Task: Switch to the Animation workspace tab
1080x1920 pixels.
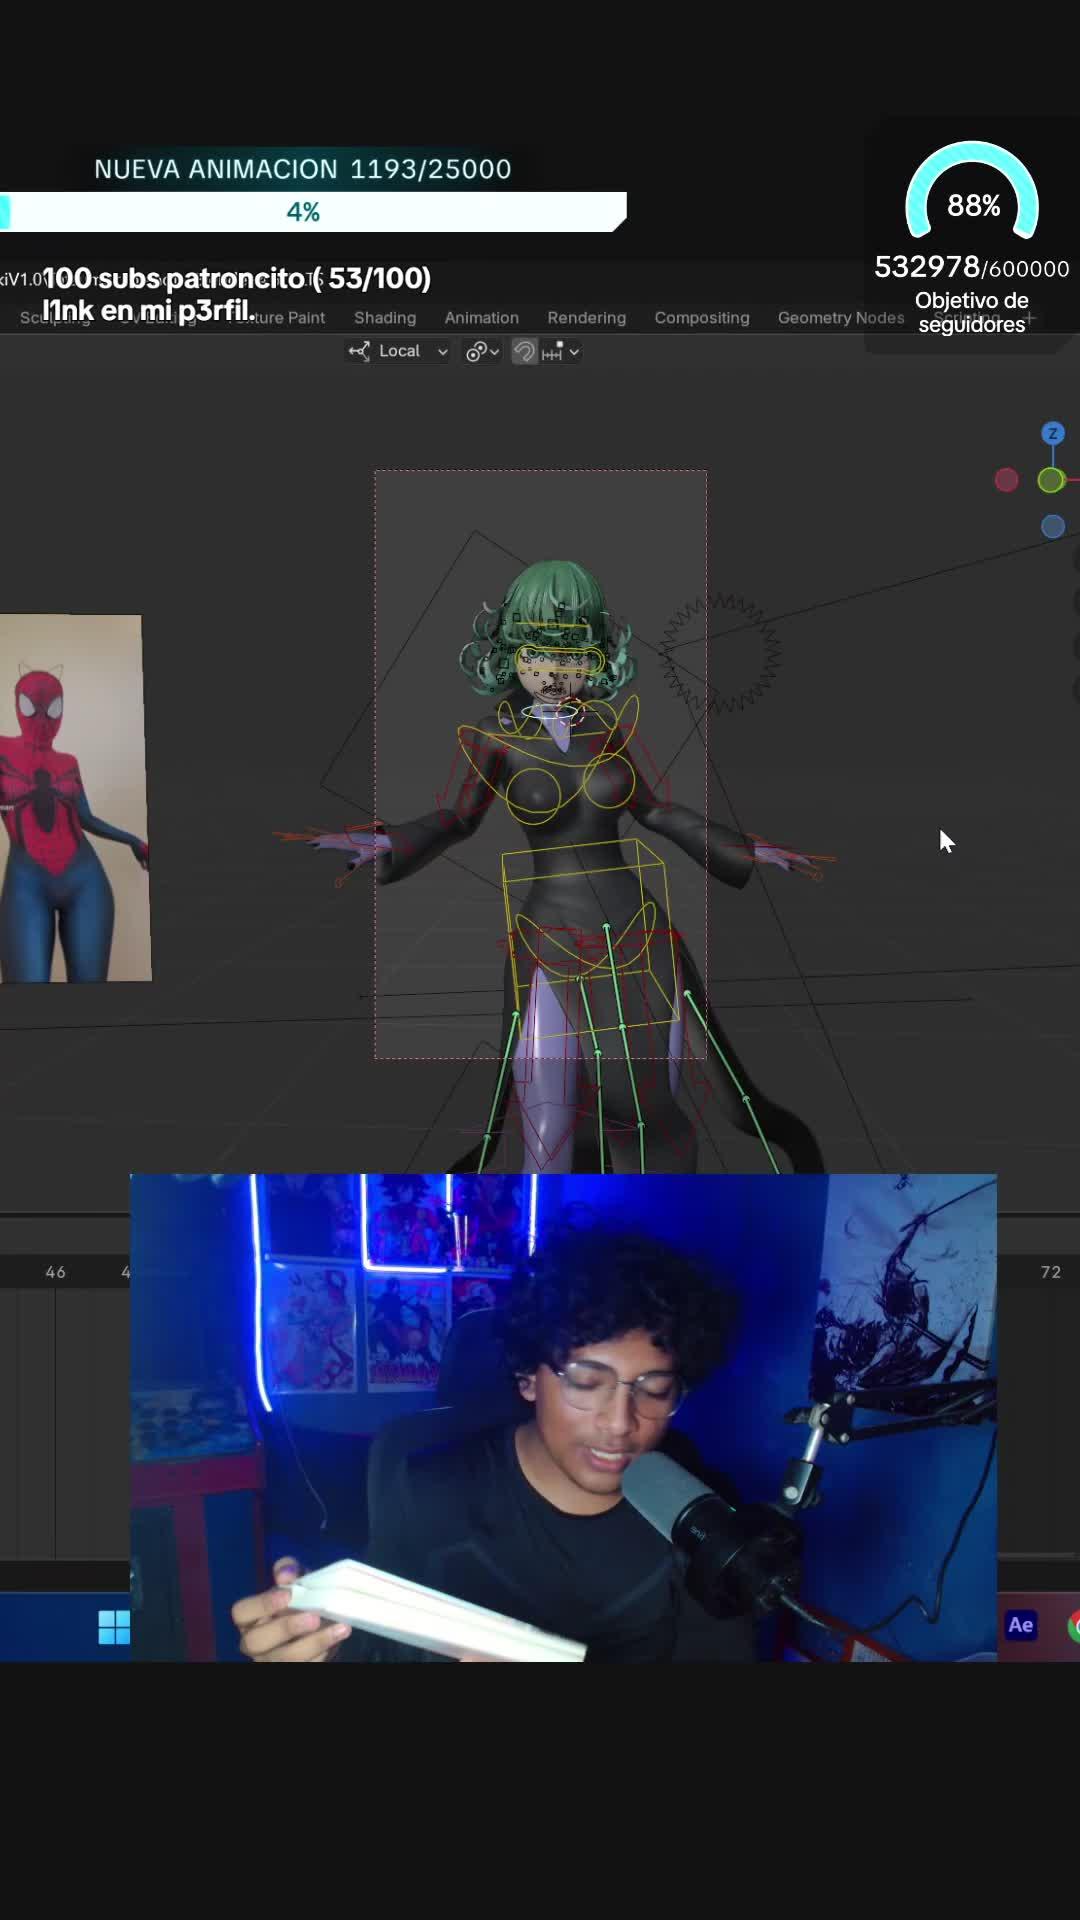Action: click(x=482, y=317)
